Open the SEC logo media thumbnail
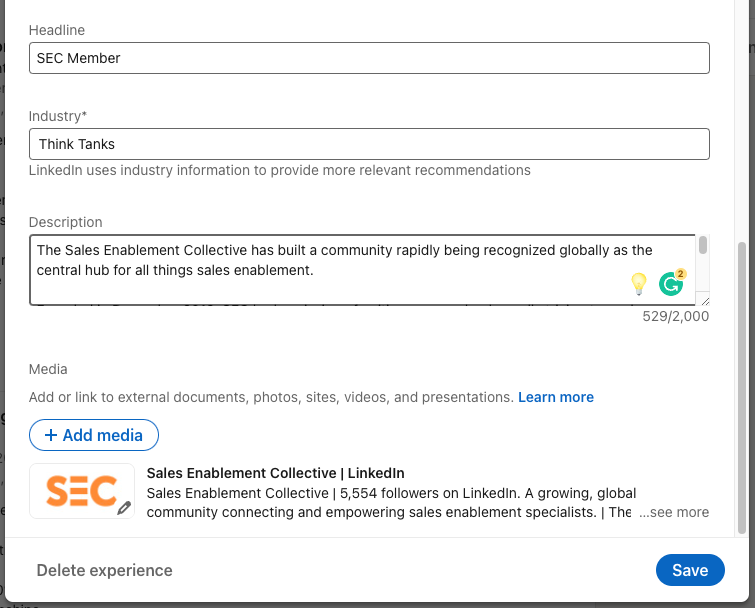 (x=82, y=490)
